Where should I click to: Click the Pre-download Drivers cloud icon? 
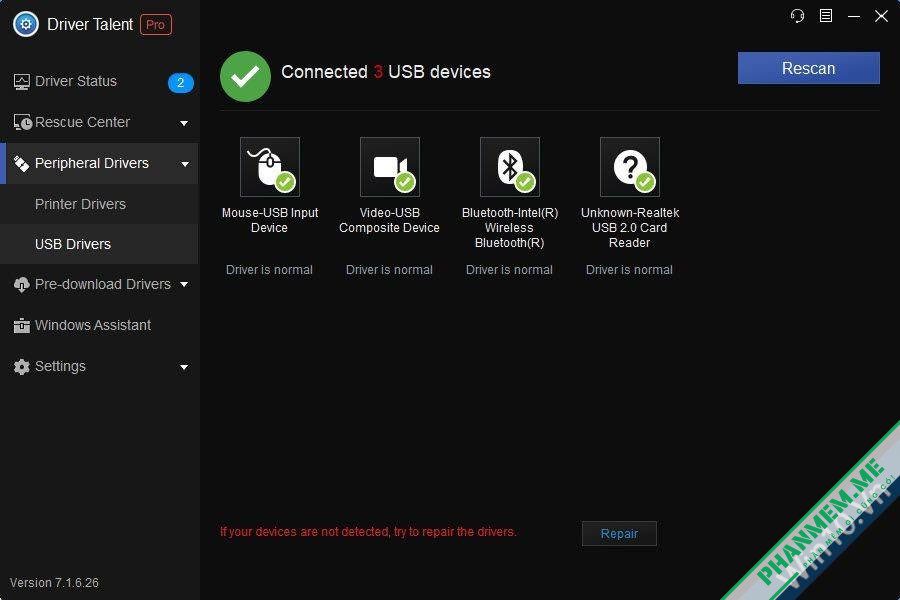tap(21, 285)
